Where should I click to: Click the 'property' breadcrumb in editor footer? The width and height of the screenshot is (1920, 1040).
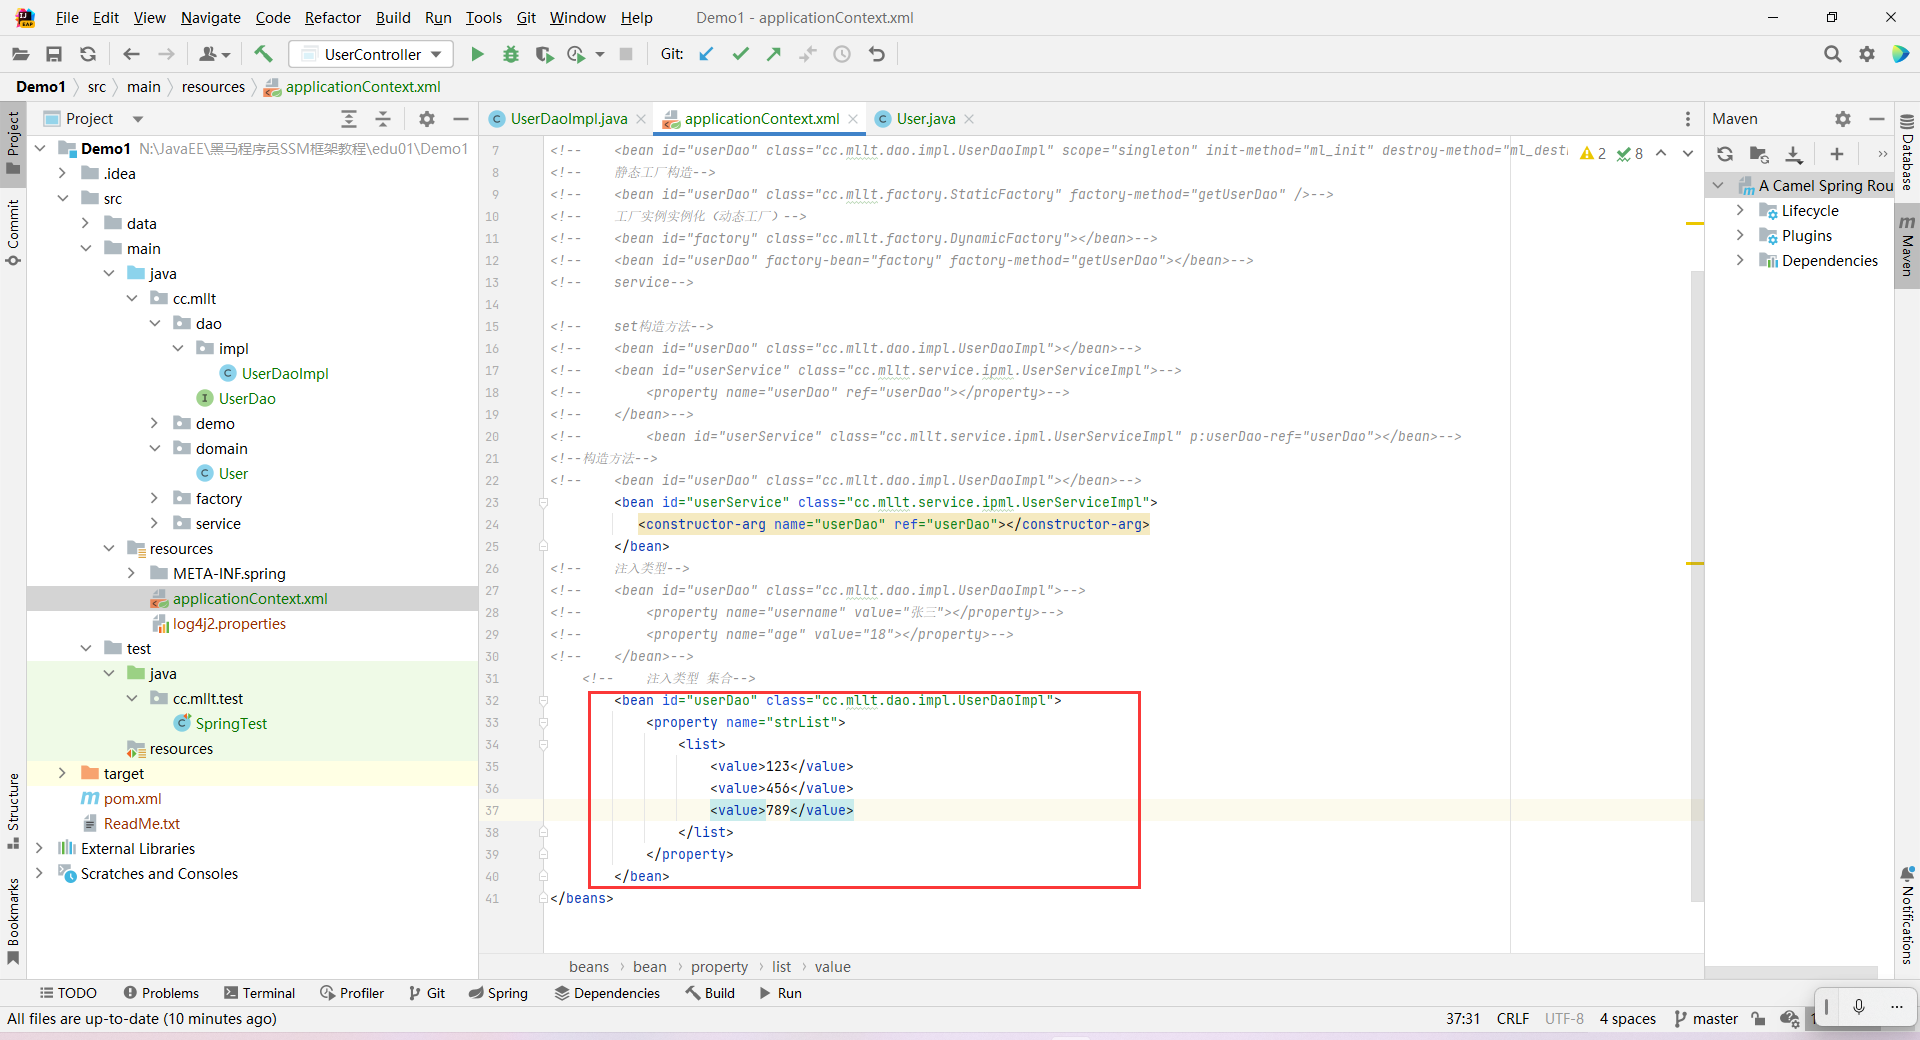coord(719,966)
